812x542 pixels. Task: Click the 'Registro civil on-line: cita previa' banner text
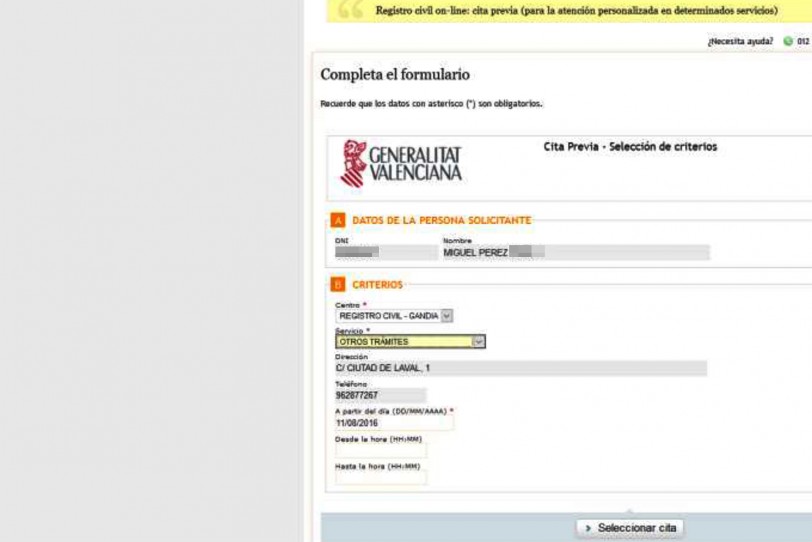pyautogui.click(x=576, y=11)
